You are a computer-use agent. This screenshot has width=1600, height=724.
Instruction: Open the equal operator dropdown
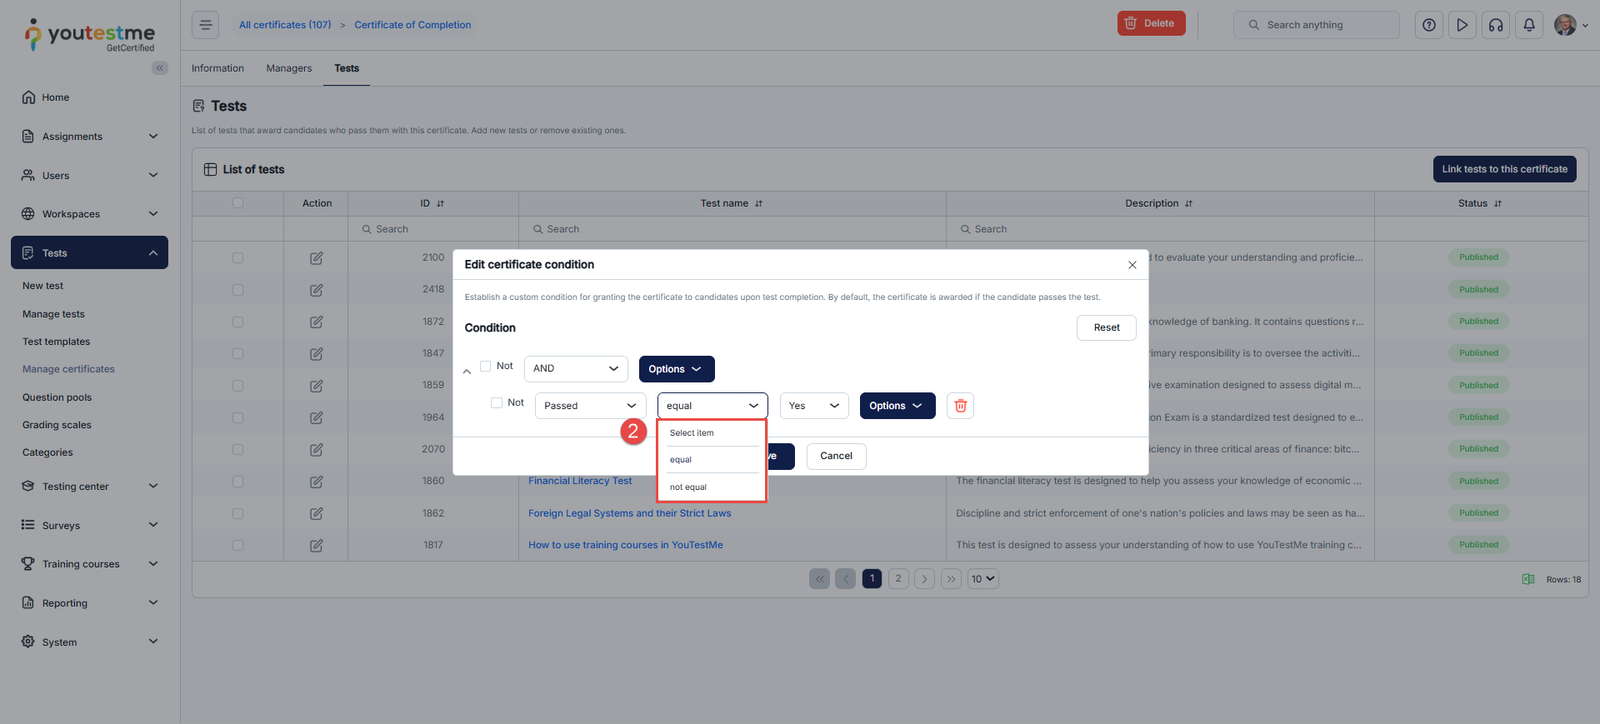[712, 406]
